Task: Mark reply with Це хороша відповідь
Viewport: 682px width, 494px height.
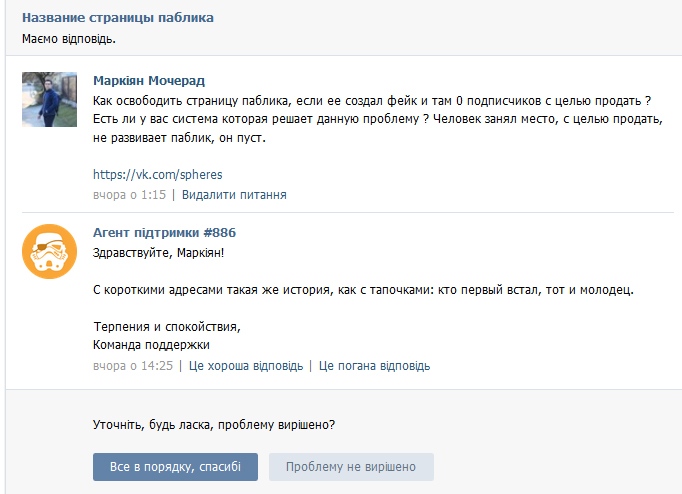Action: (245, 366)
